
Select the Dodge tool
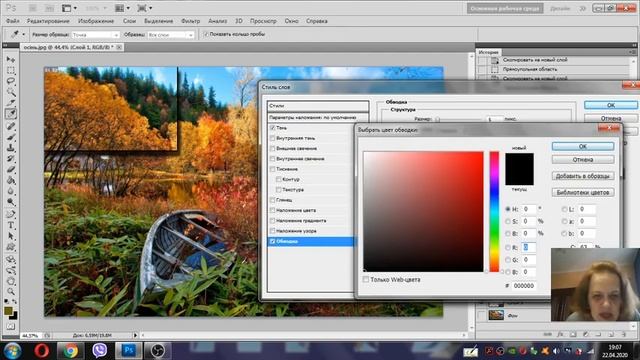11,202
